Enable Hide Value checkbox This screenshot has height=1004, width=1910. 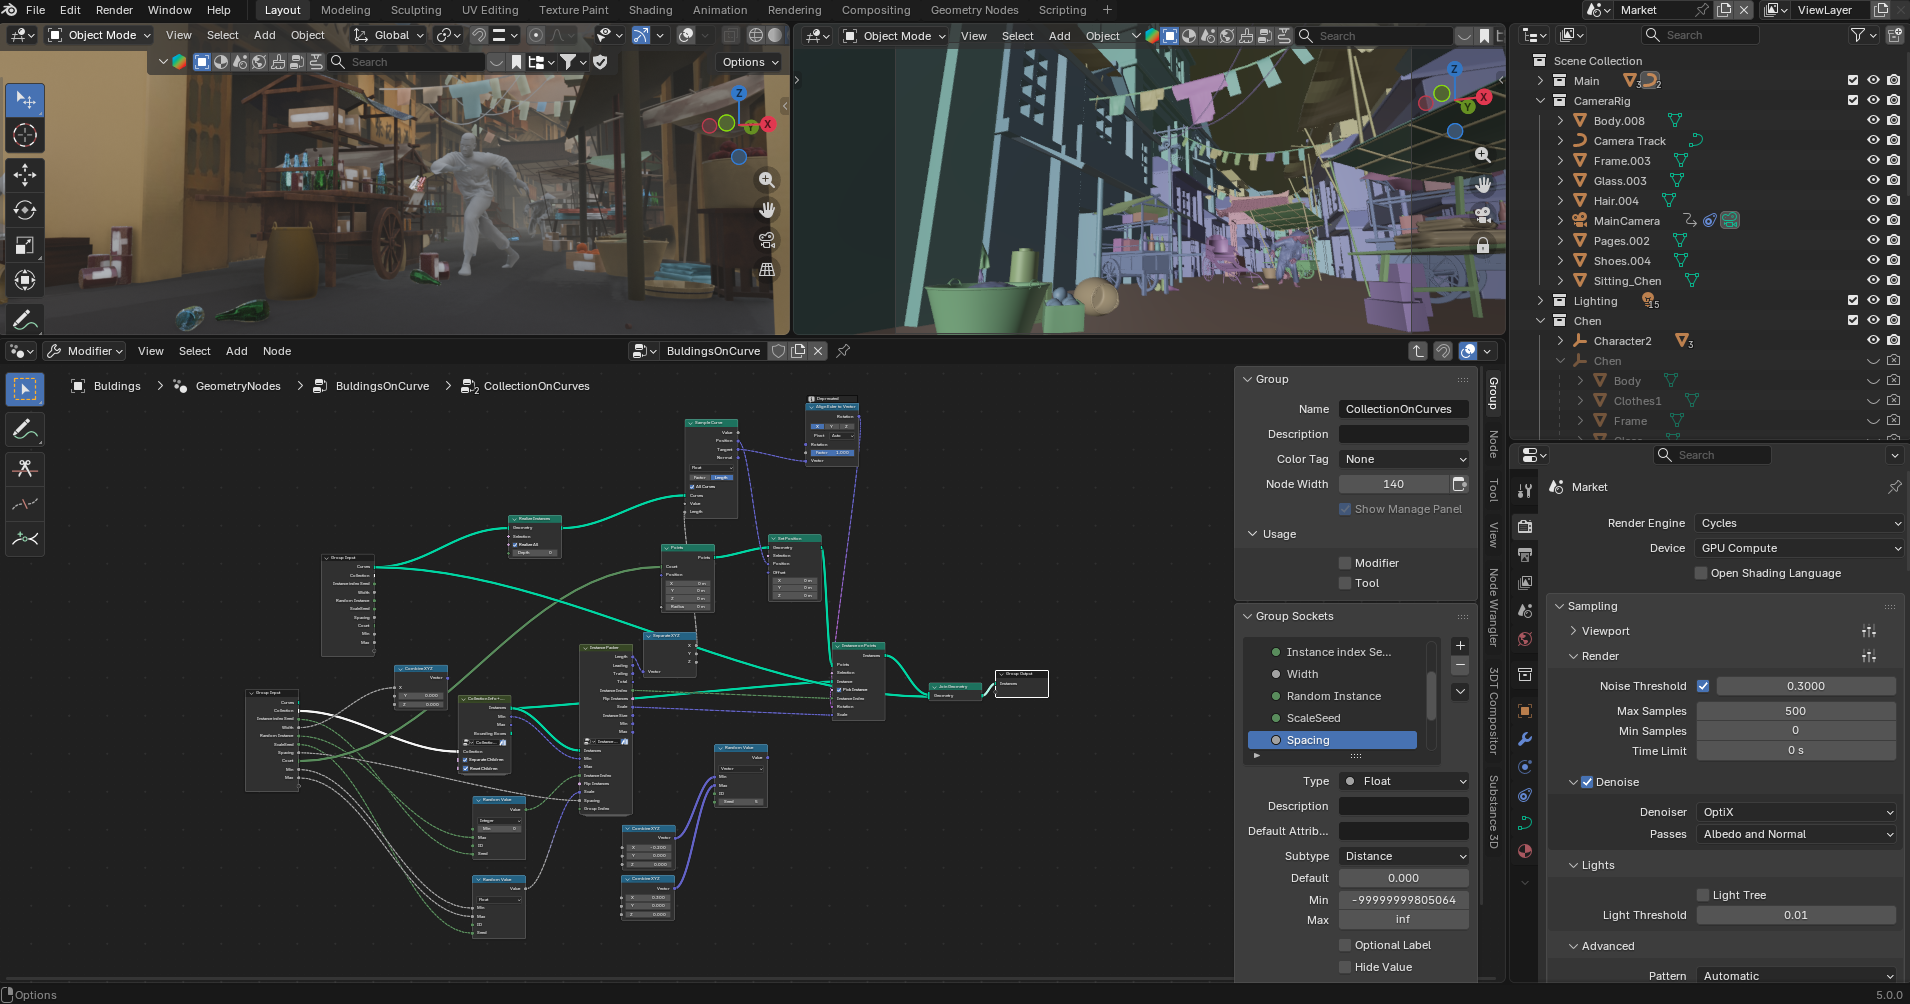(x=1345, y=967)
